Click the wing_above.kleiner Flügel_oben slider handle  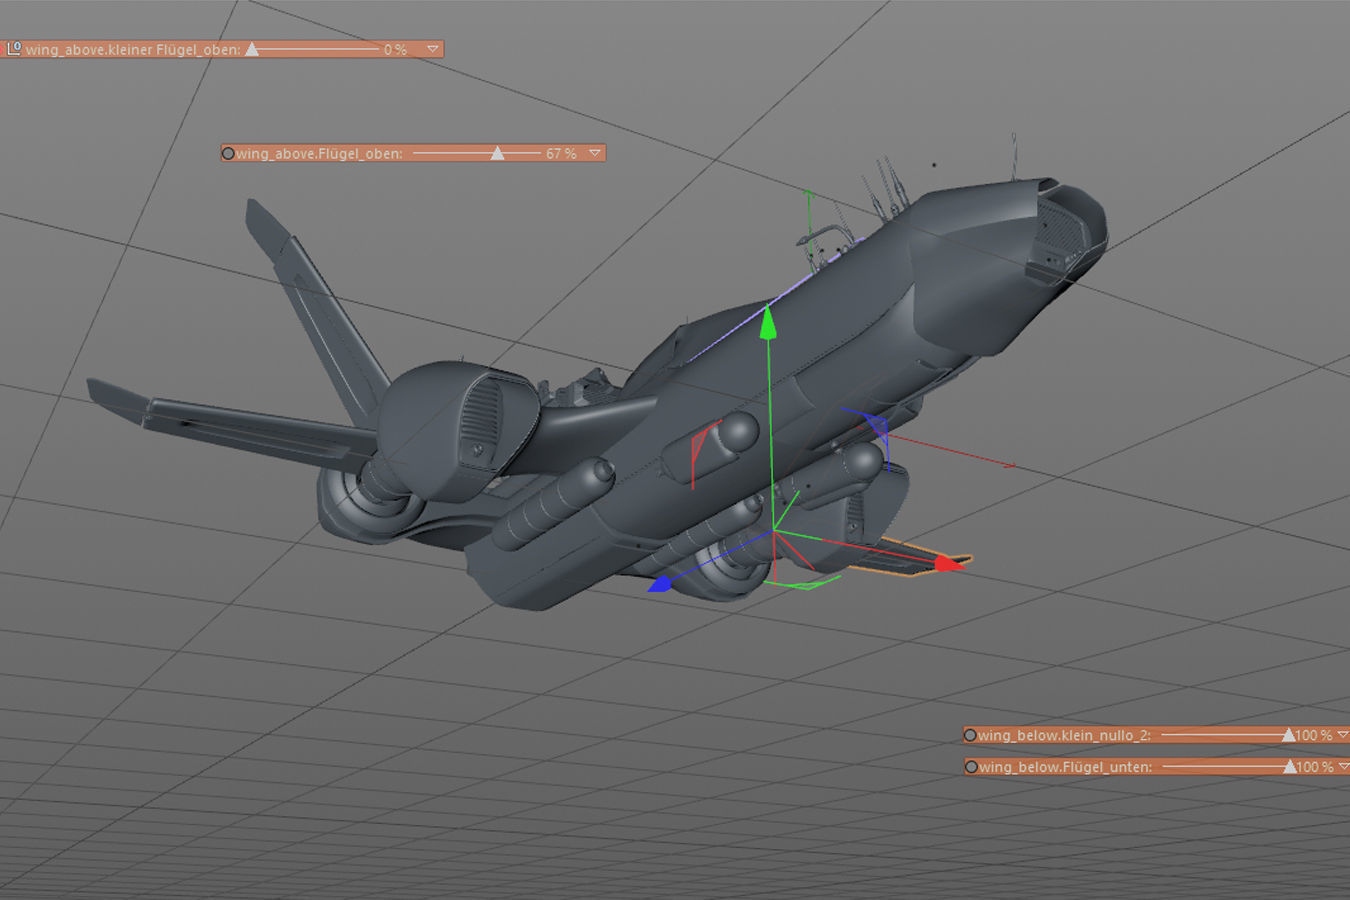point(252,49)
